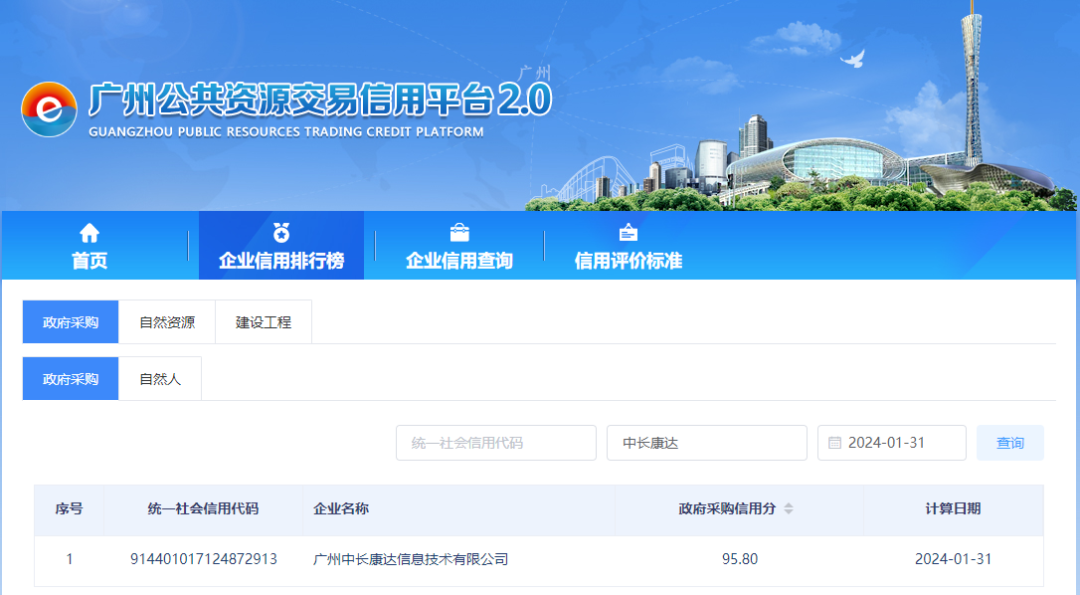Click the company name 广州中长康达信息技术有限公司
Screen dimensions: 1080x595
[x=411, y=559]
